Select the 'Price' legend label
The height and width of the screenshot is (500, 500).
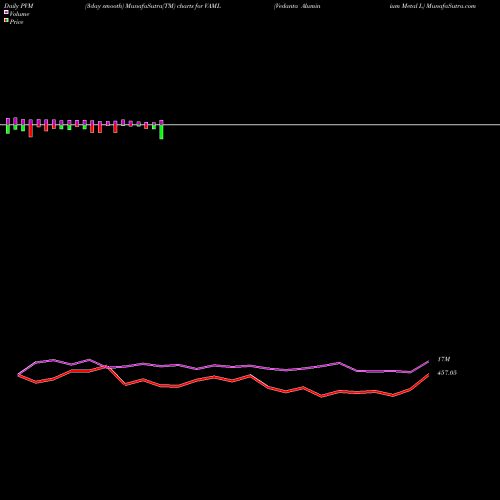tap(16, 22)
